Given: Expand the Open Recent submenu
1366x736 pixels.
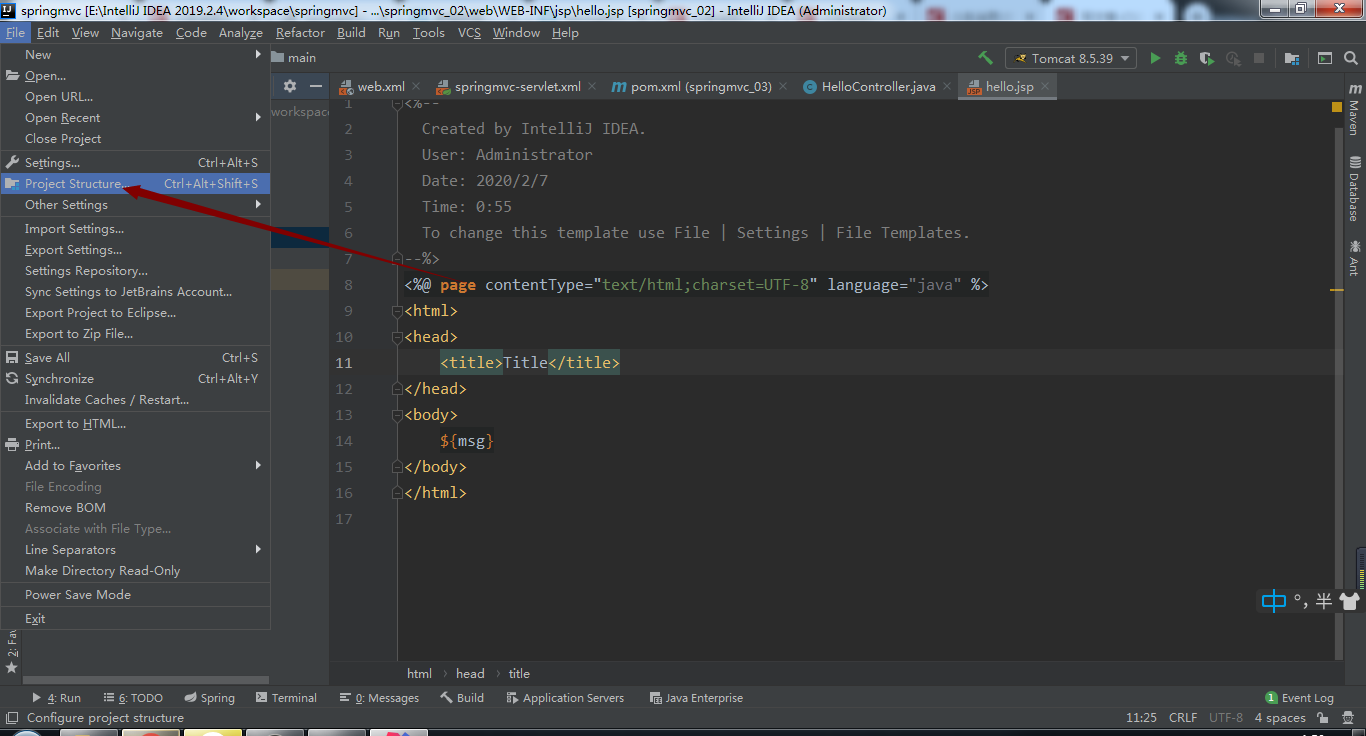Looking at the screenshot, I should [135, 118].
